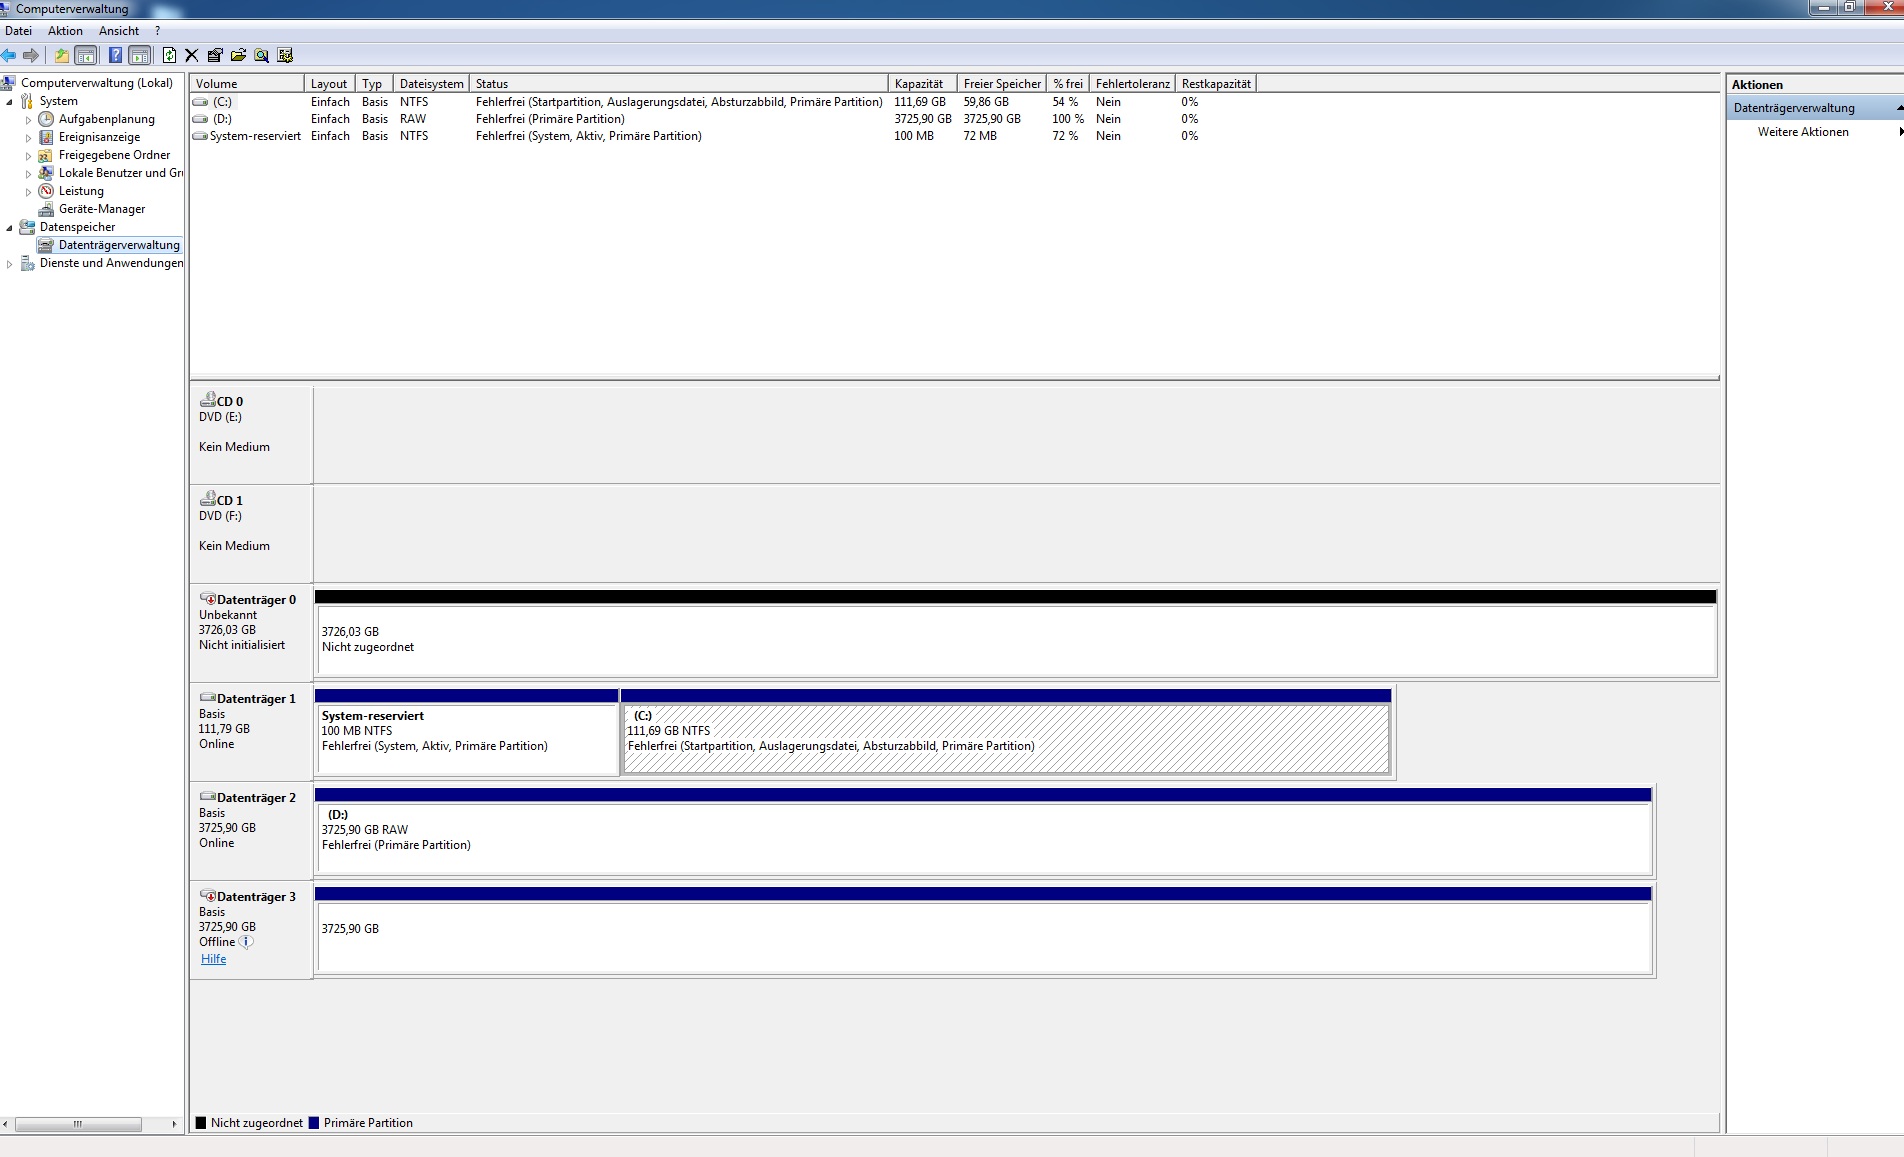Open the Hilfe link under Datenträger 3
This screenshot has width=1904, height=1157.
(213, 959)
